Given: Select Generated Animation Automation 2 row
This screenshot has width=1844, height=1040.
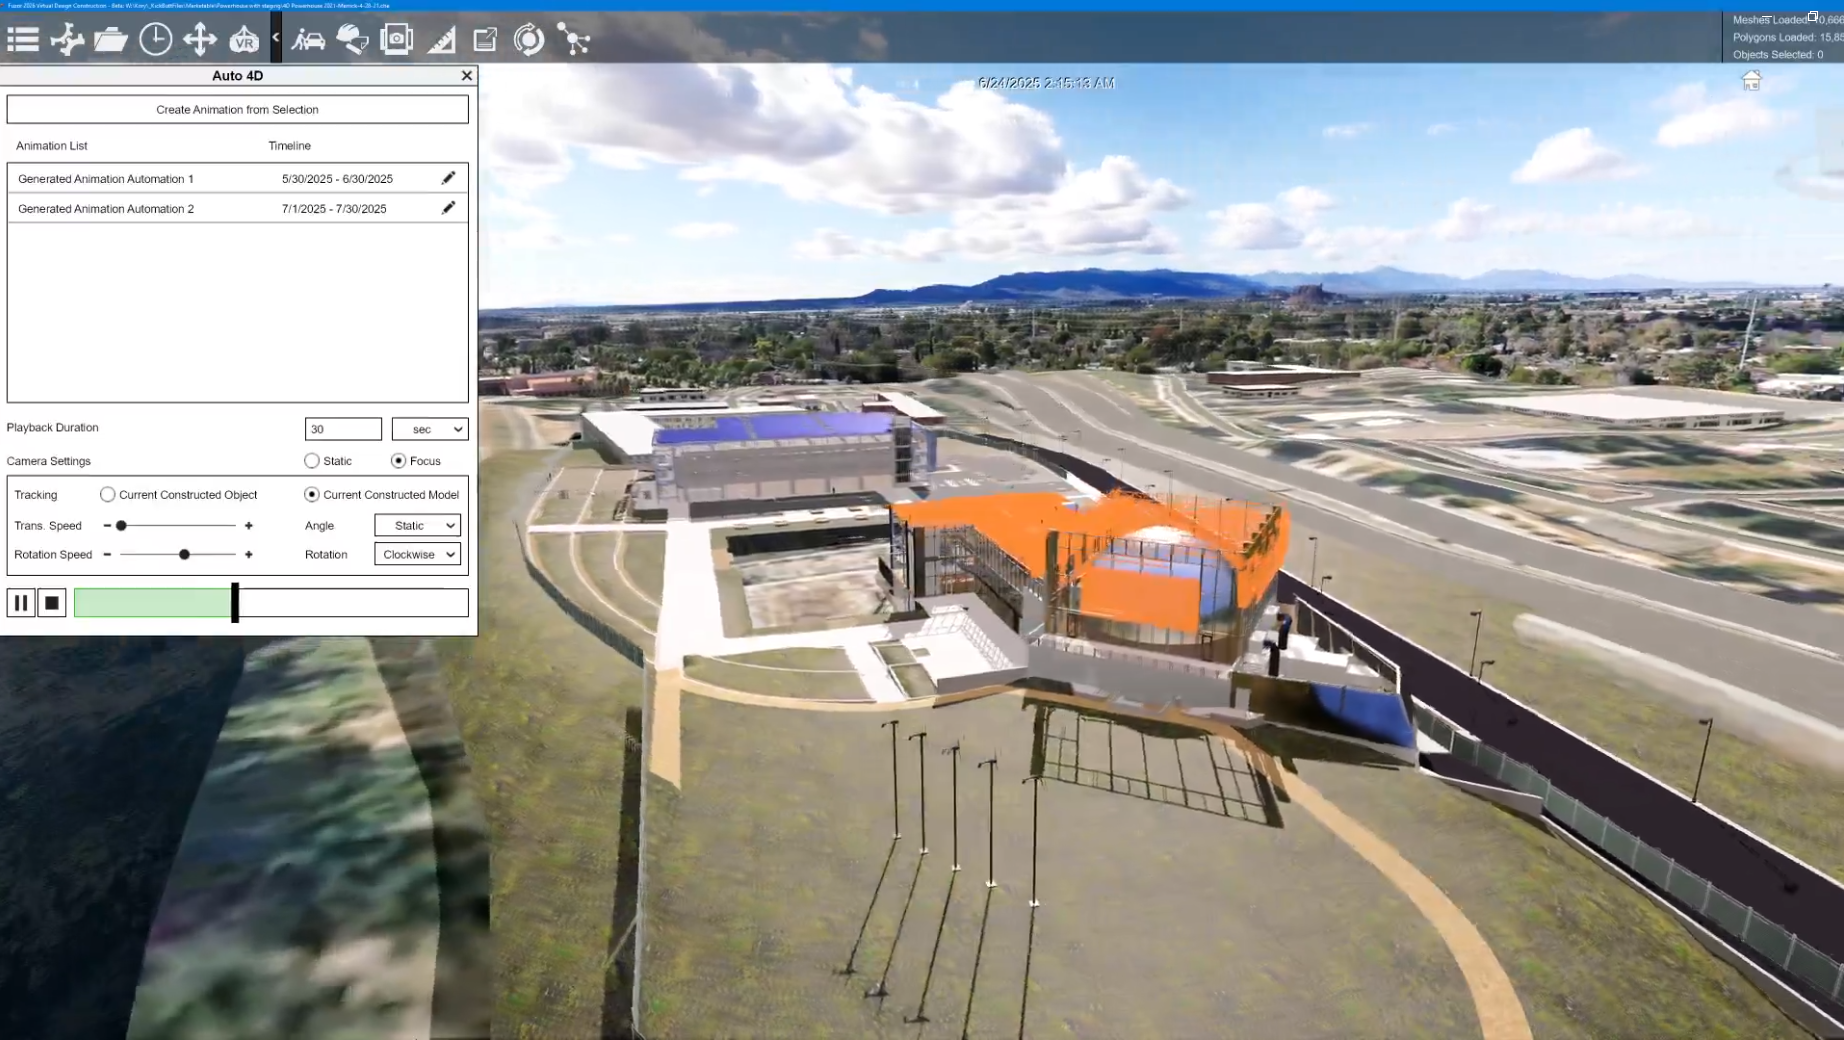Looking at the screenshot, I should 237,208.
